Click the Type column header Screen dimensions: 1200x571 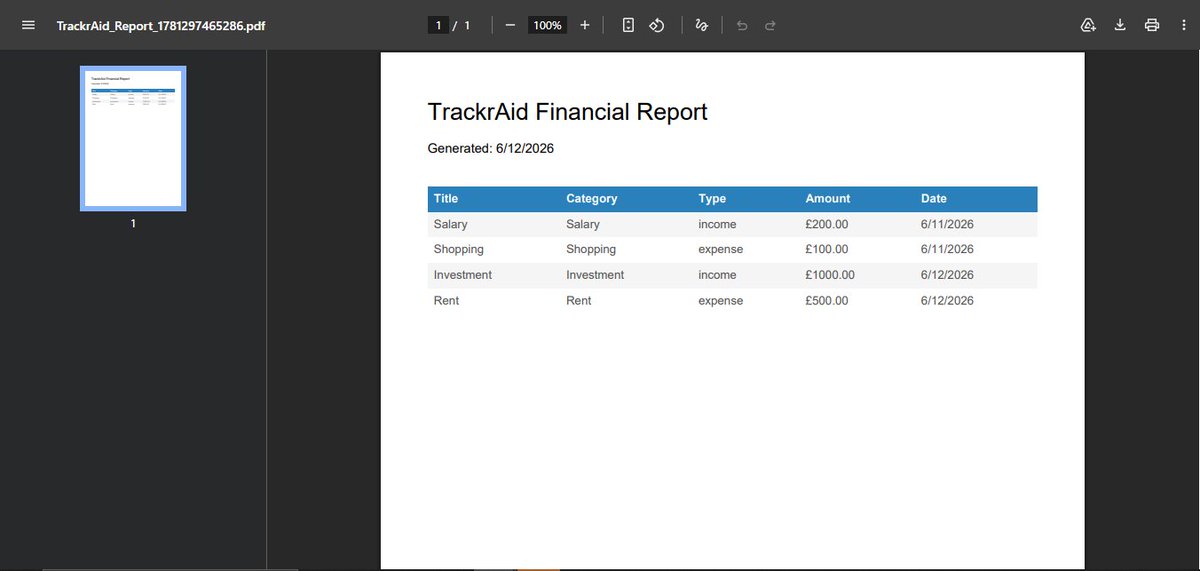point(712,199)
